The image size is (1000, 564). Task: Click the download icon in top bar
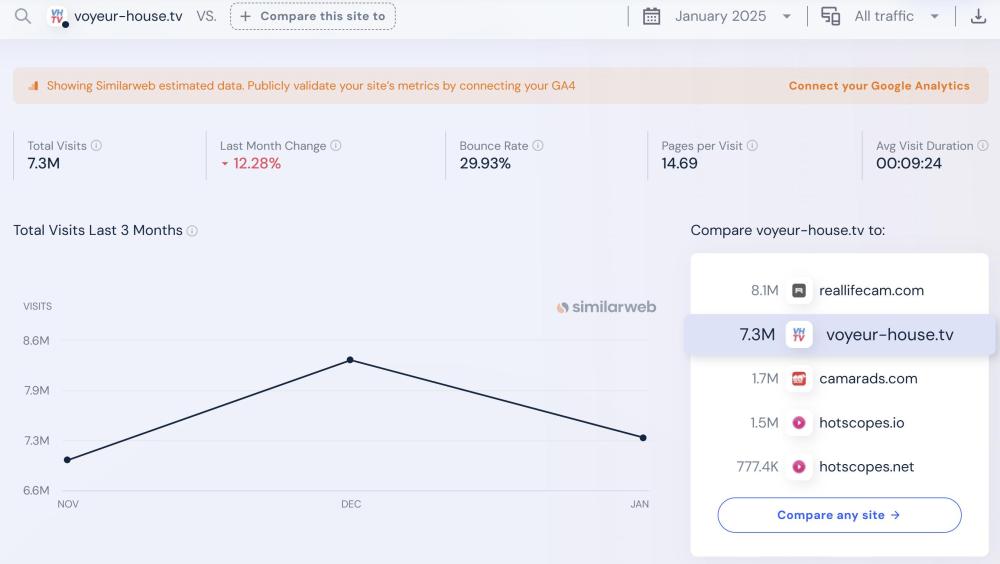978,16
